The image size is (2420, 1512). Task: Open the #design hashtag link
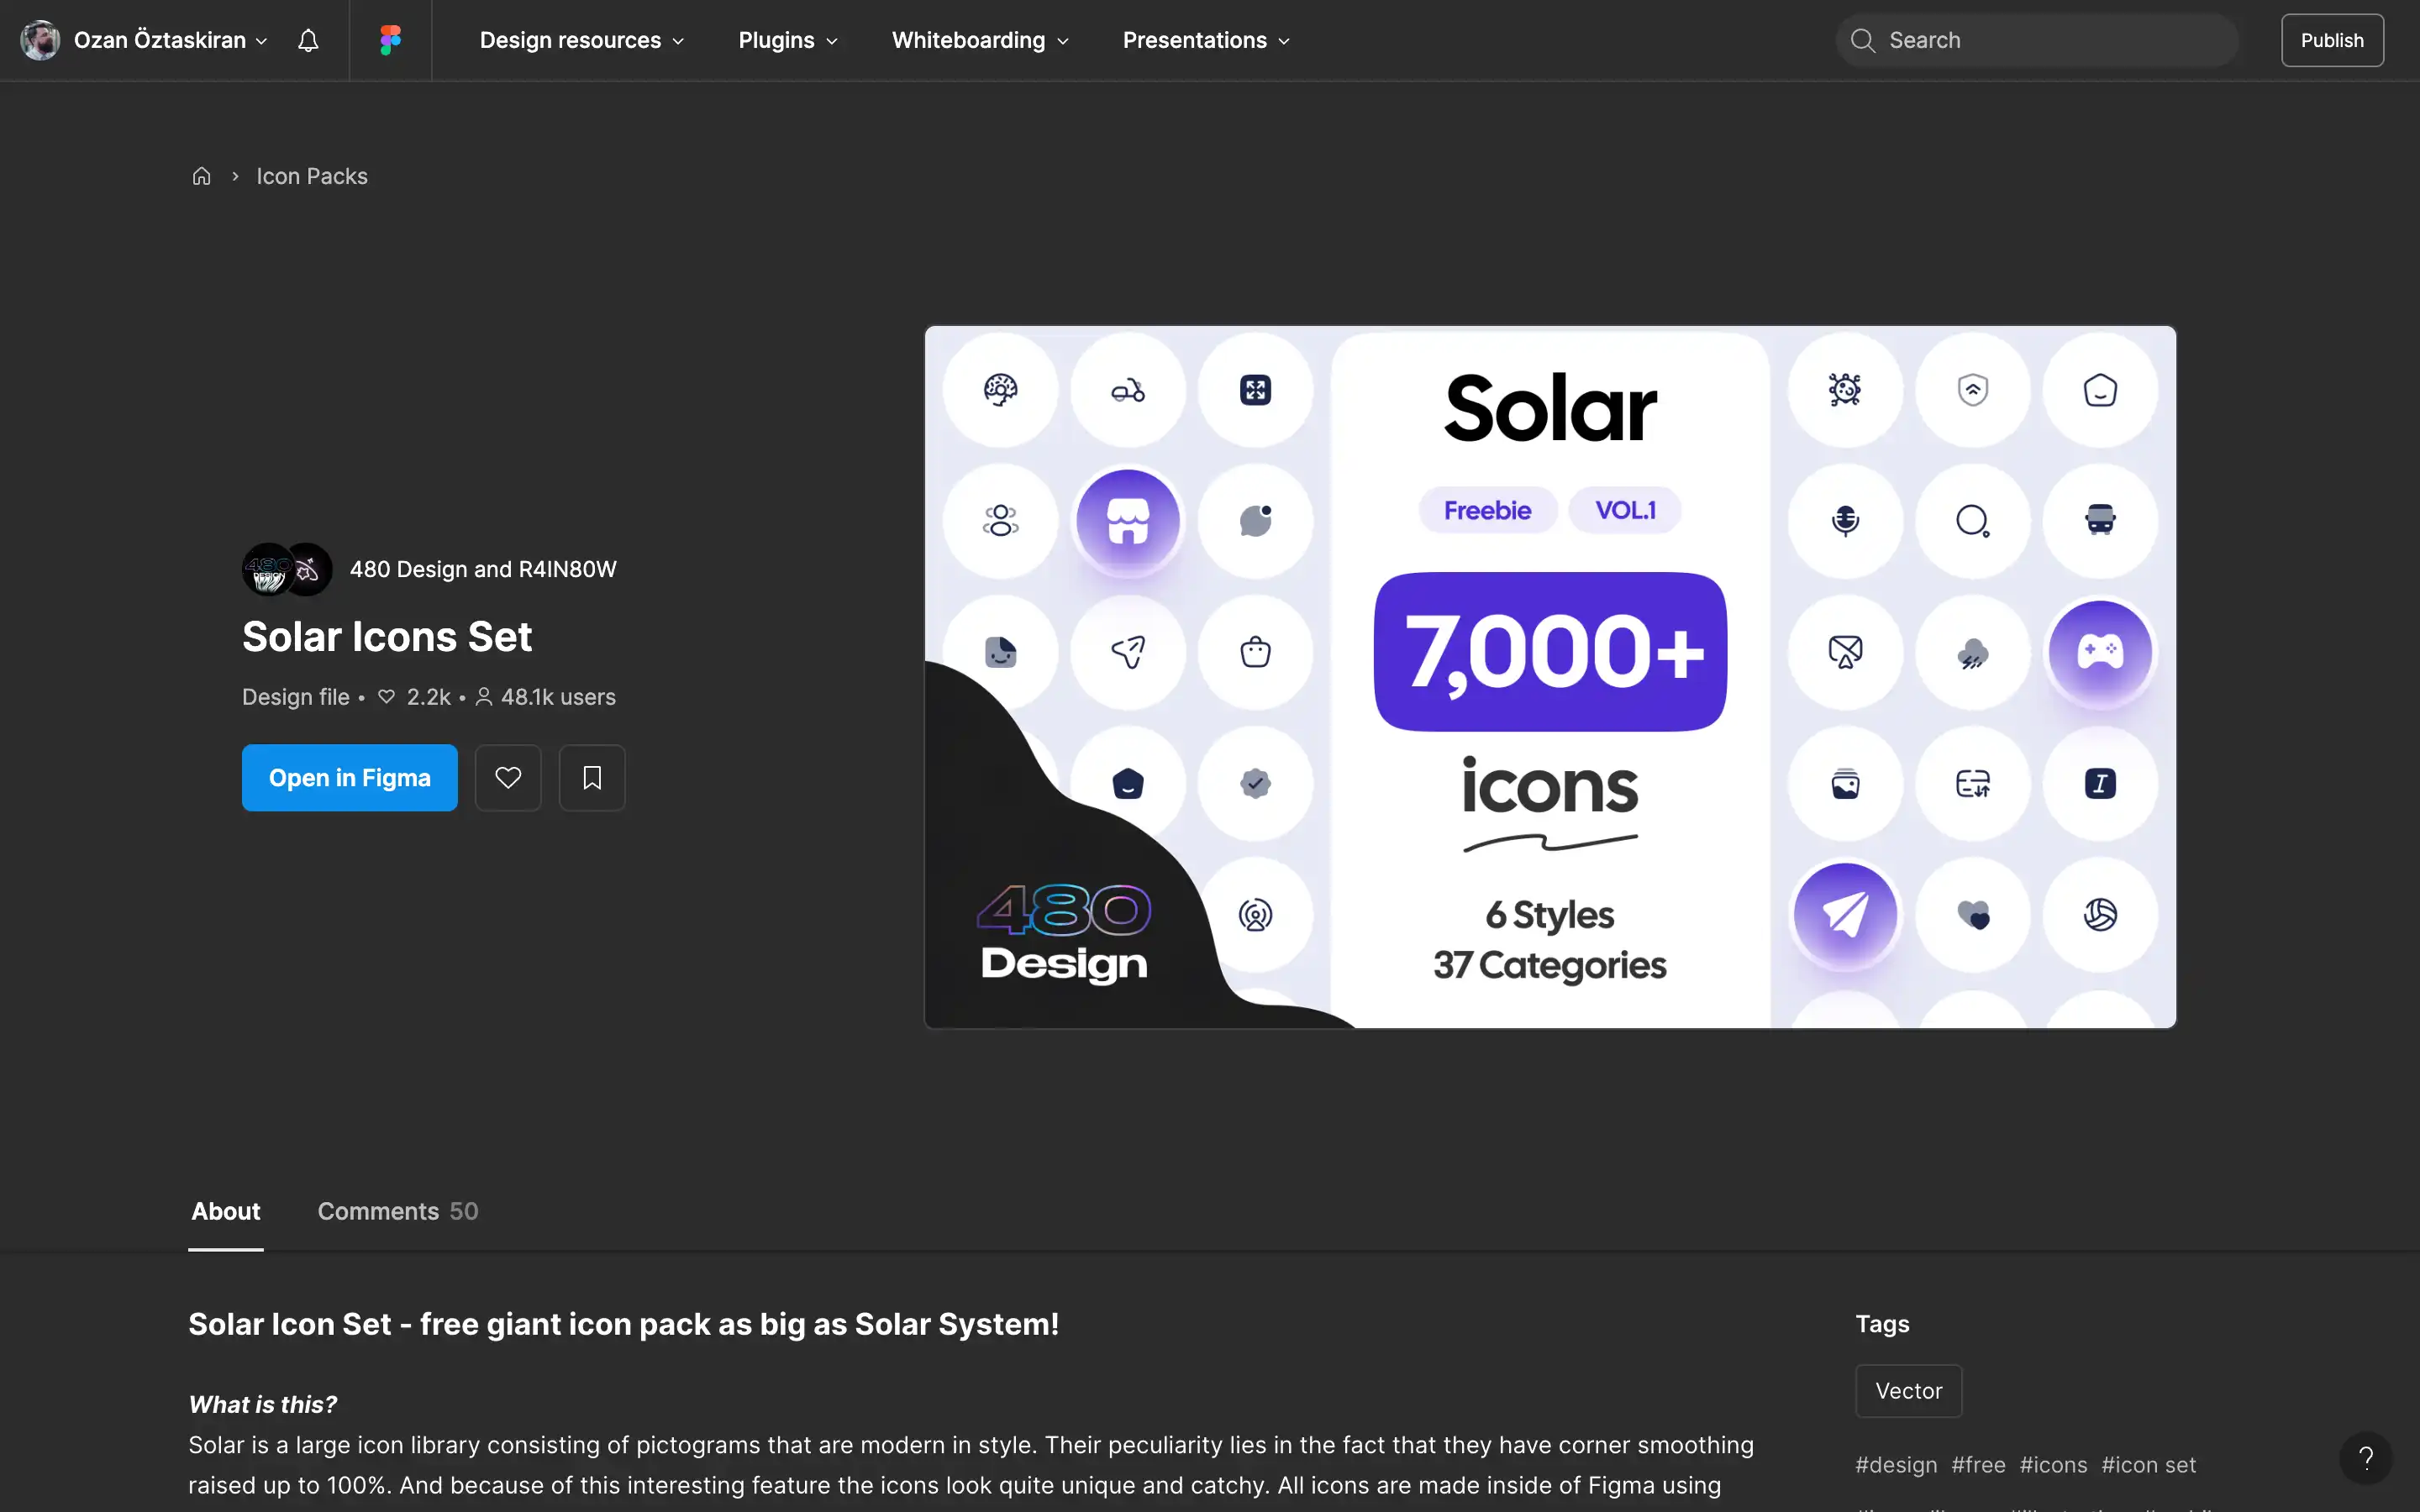[1896, 1465]
